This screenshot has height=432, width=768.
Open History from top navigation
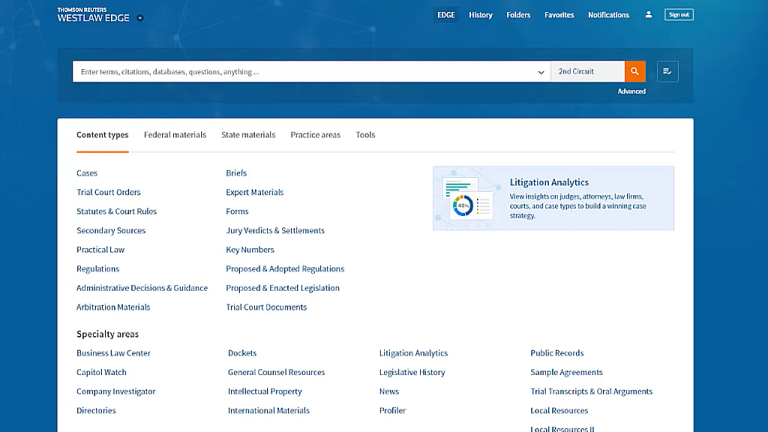(x=481, y=15)
